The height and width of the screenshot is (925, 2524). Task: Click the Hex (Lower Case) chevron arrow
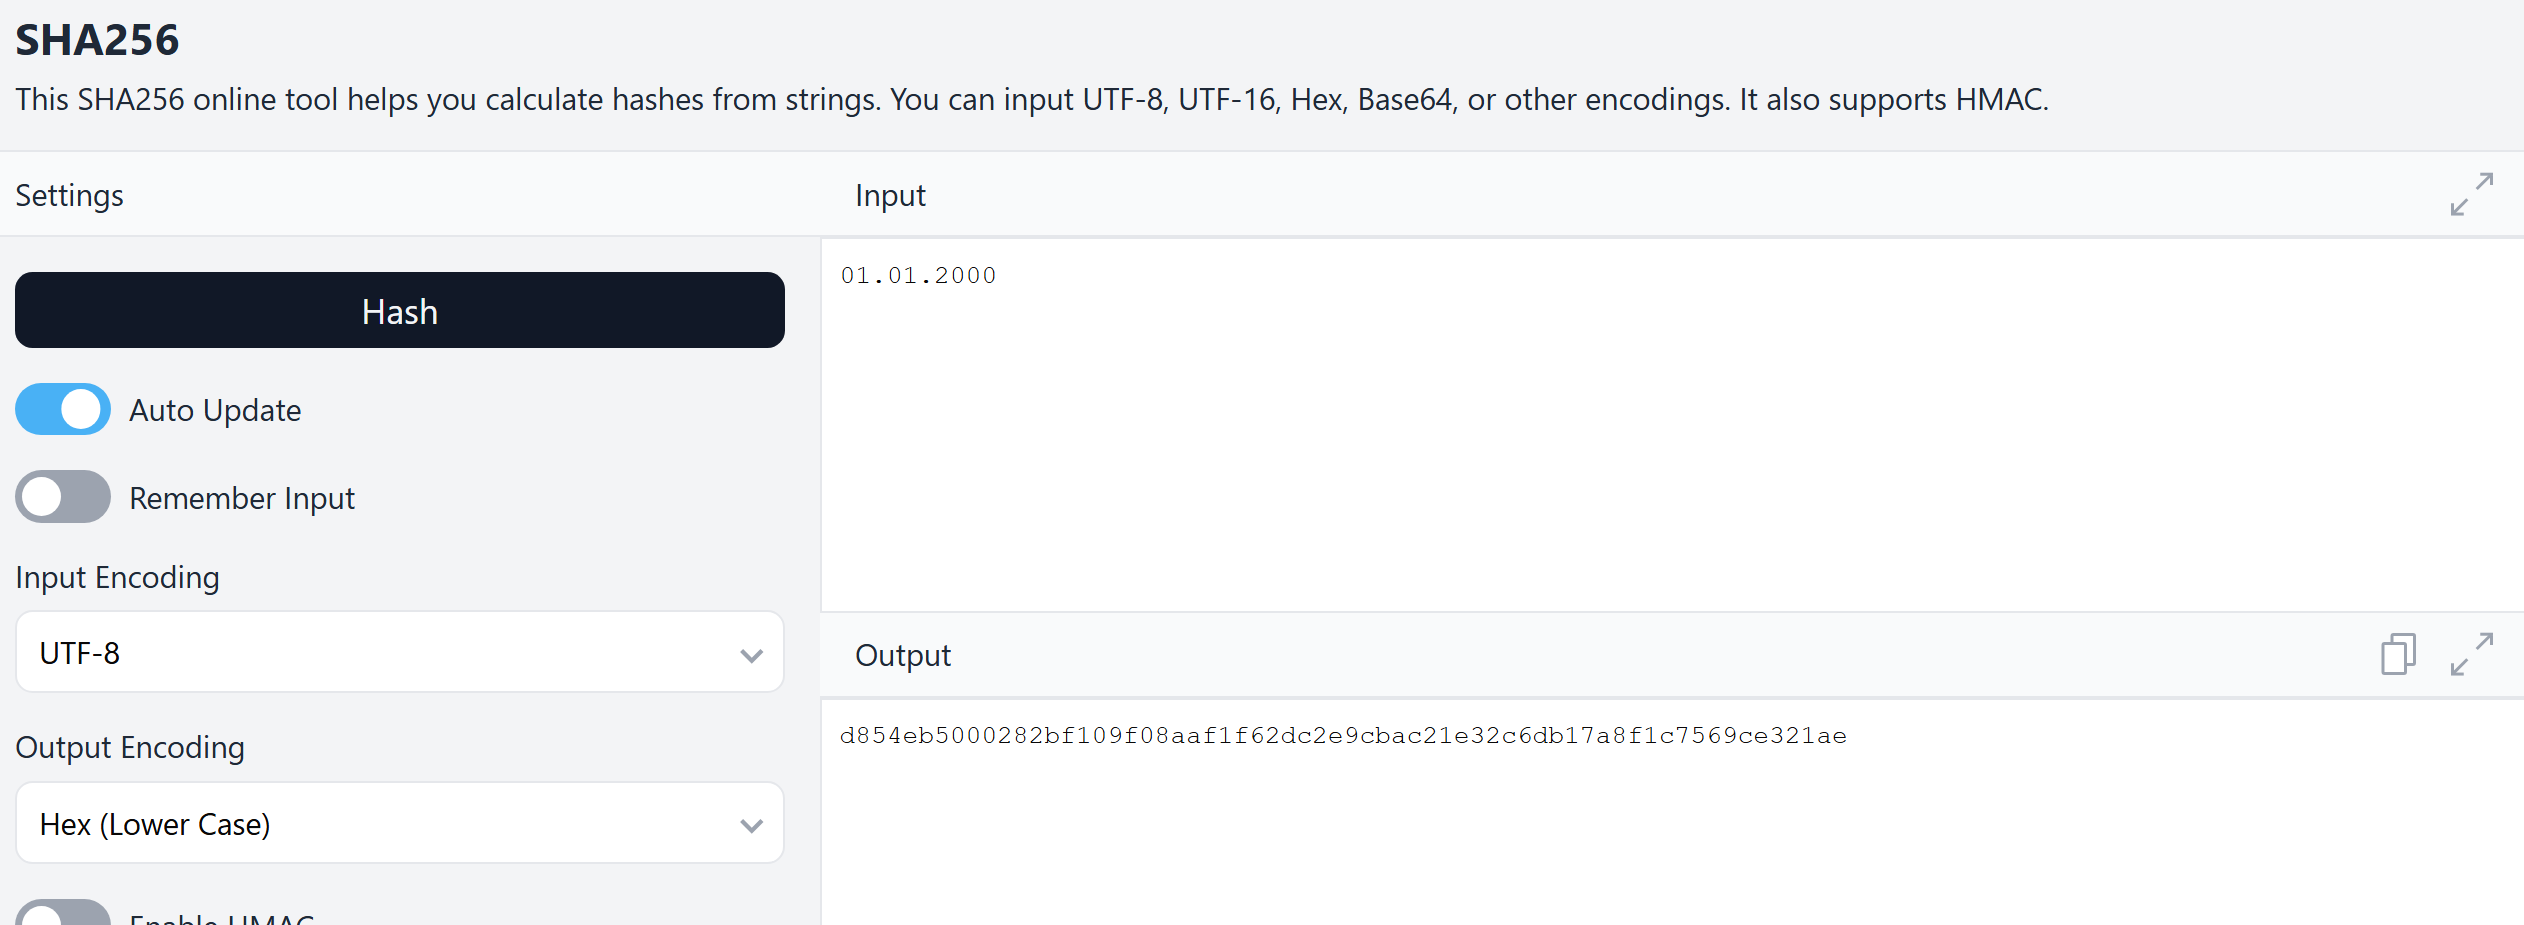click(751, 825)
